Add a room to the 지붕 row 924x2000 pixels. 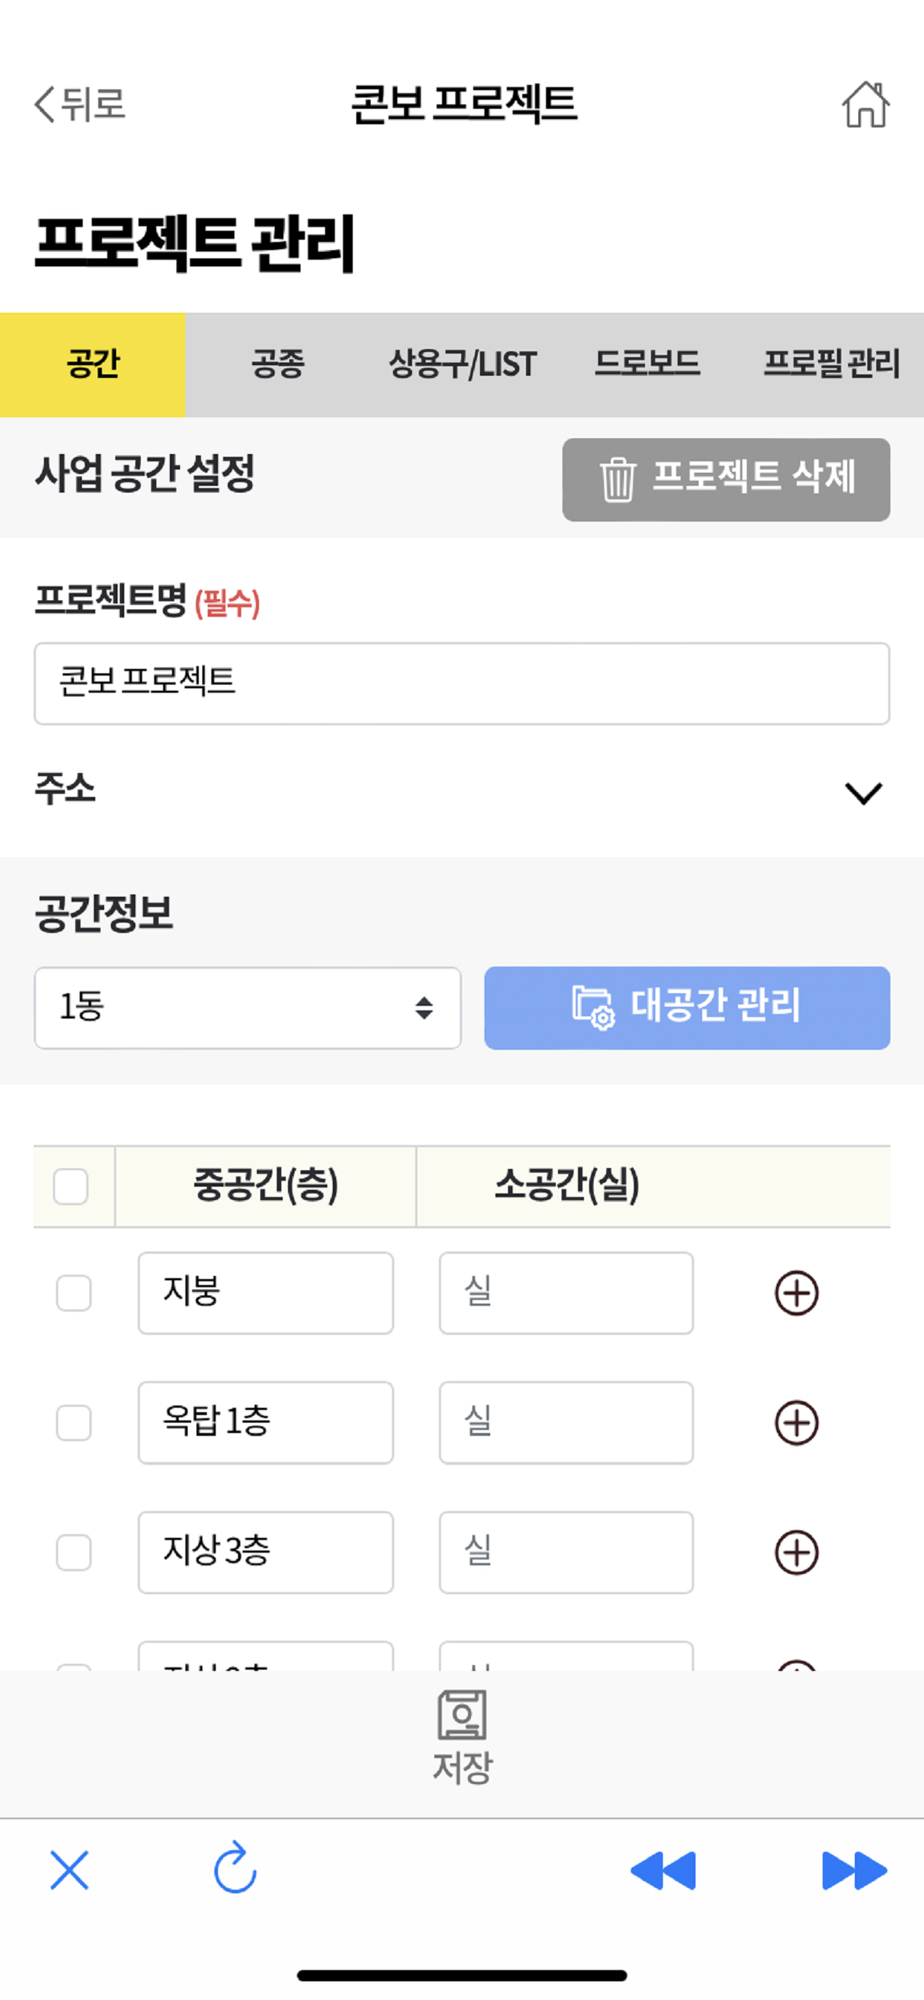pos(796,1293)
